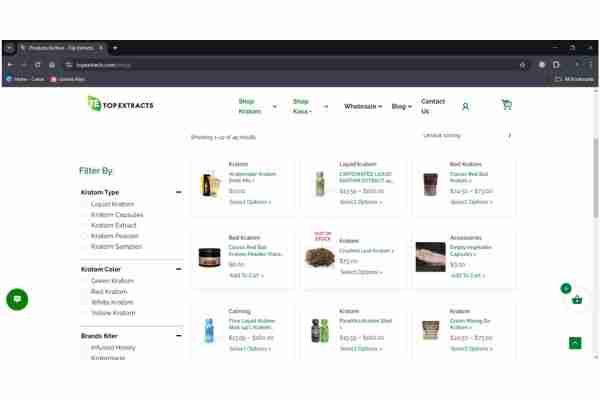The height and width of the screenshot is (400, 600).
Task: Open the second bookmark with pink icon
Action: pyautogui.click(x=68, y=79)
